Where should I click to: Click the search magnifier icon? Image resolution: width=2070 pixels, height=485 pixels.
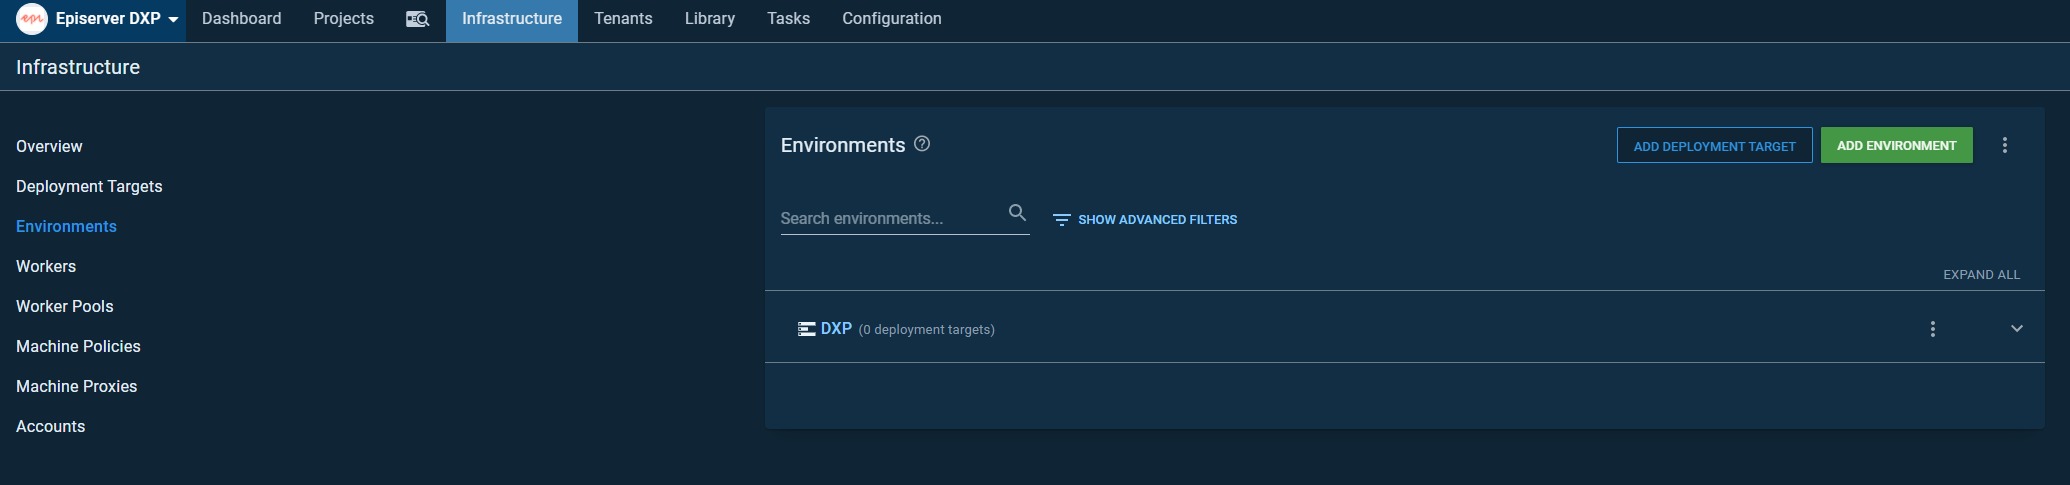(1017, 212)
